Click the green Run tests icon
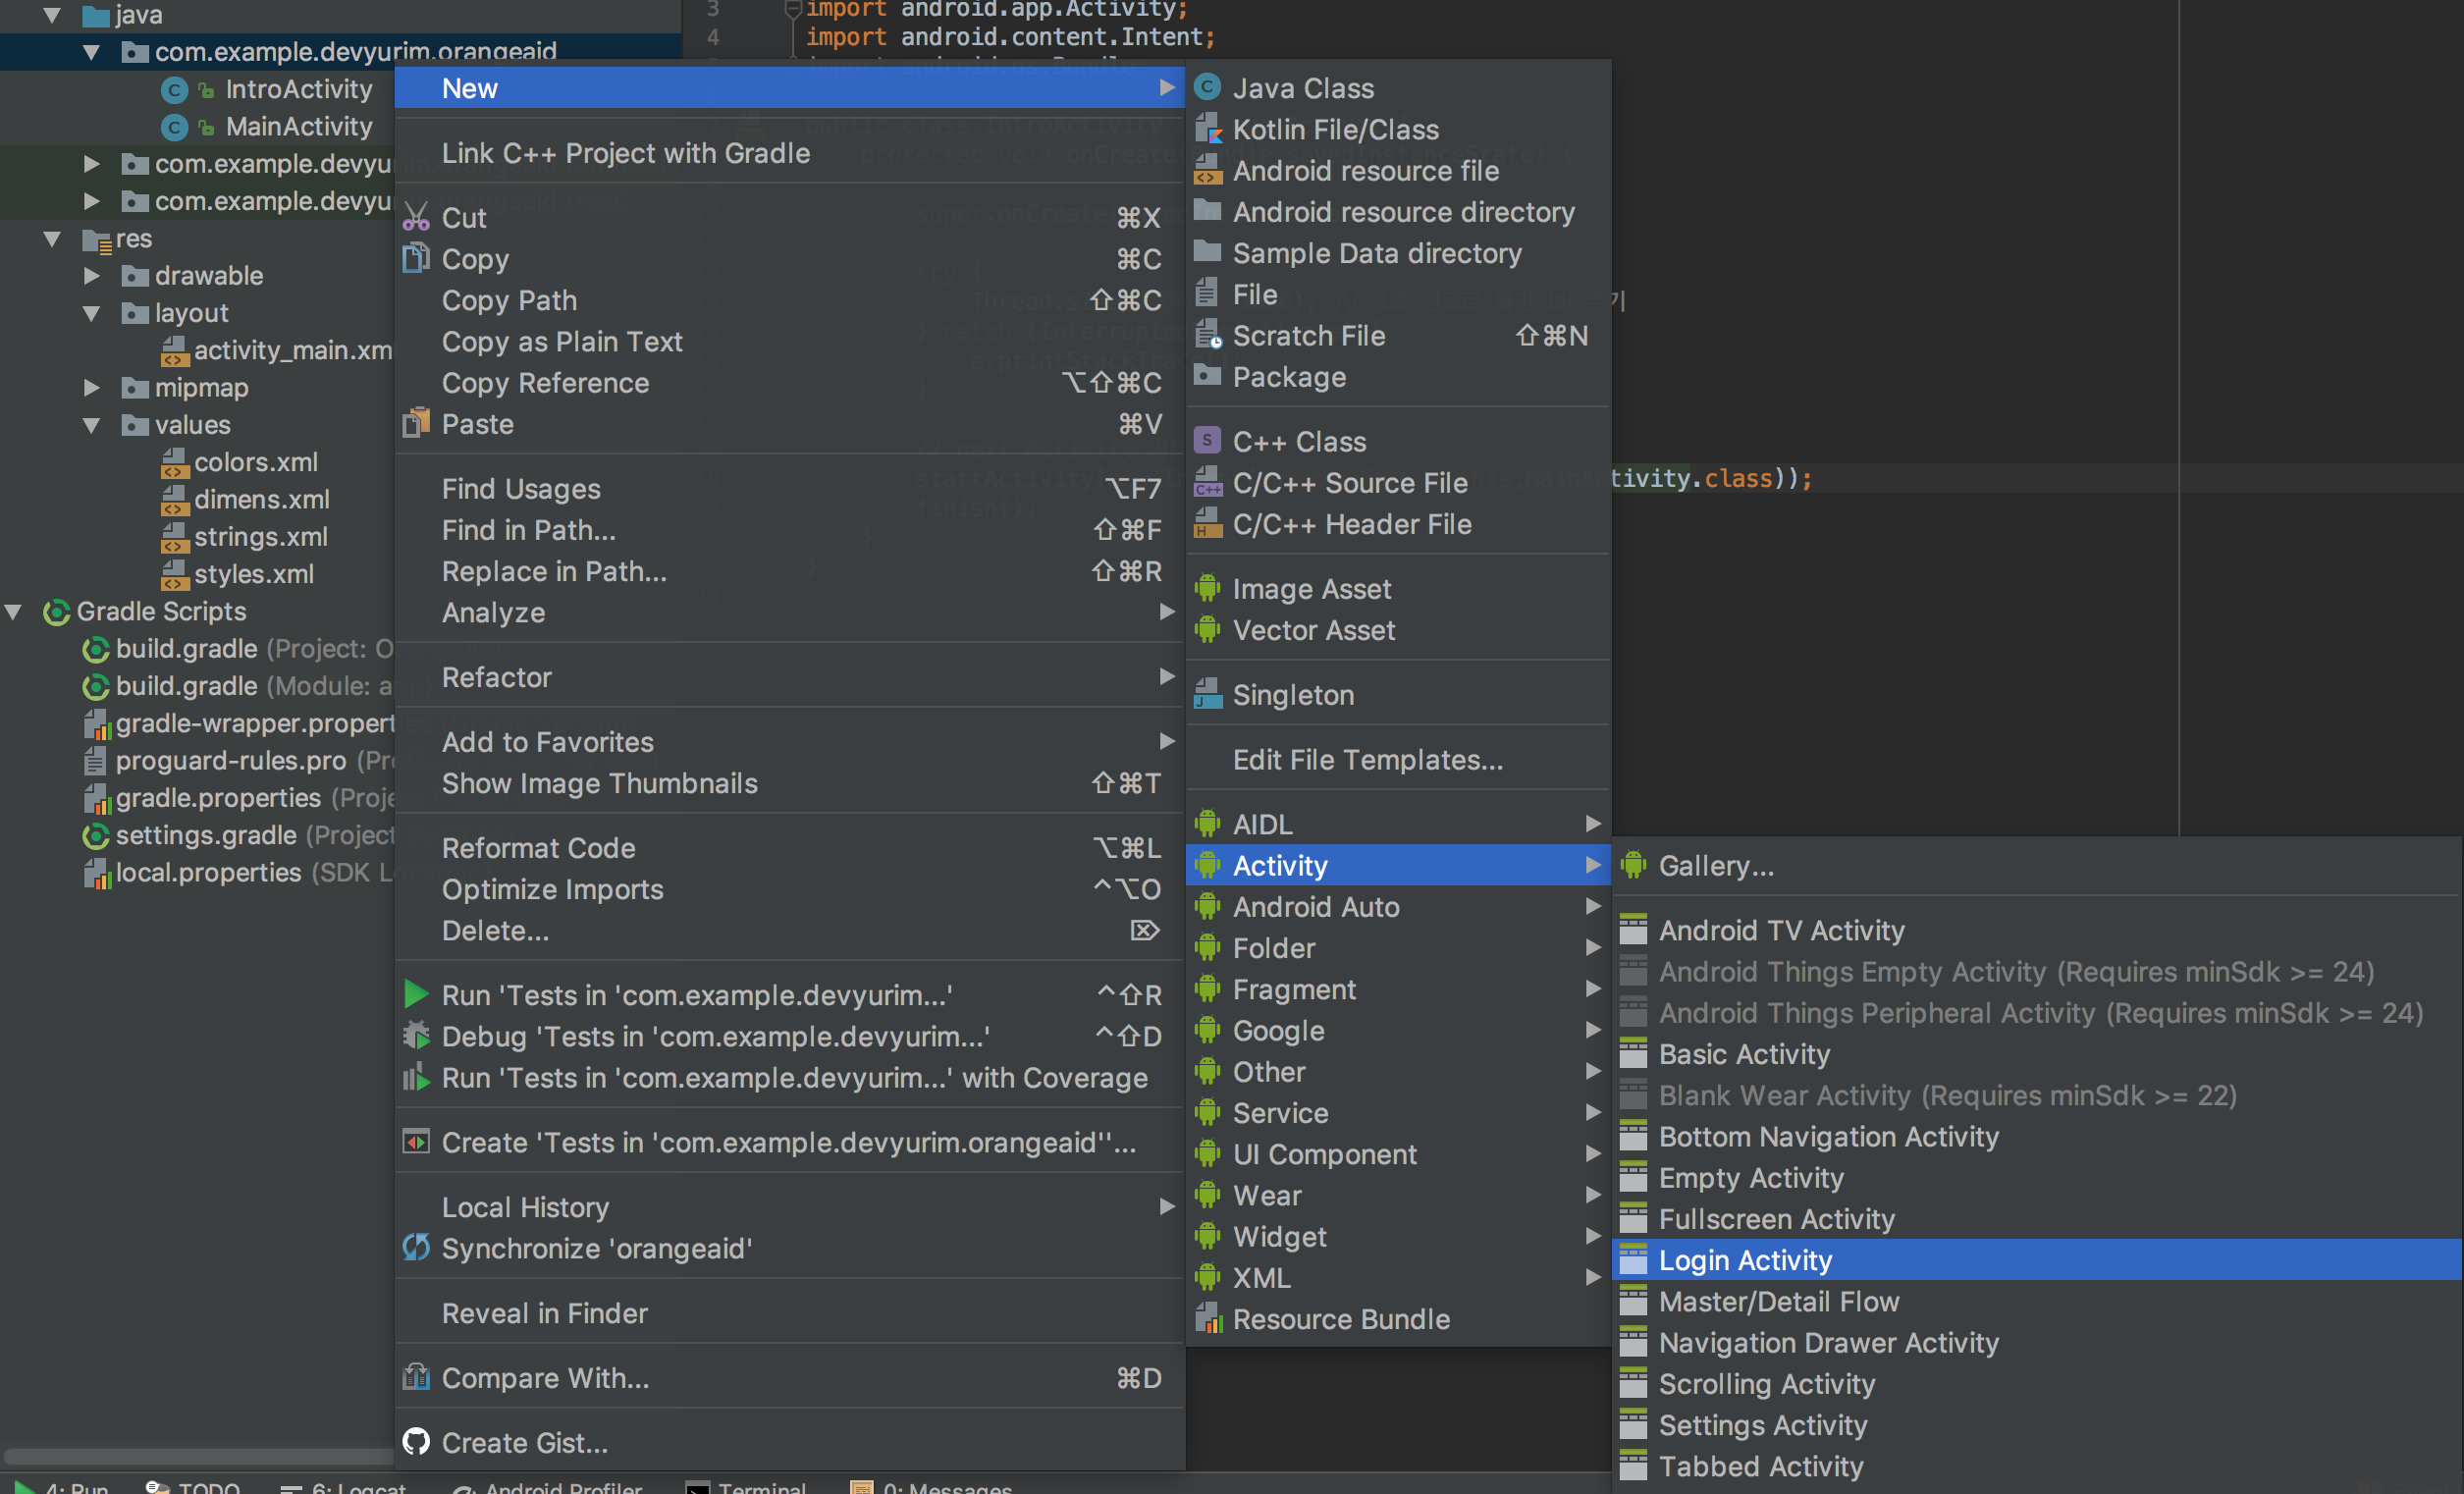This screenshot has height=1494, width=2464. pyautogui.click(x=416, y=994)
